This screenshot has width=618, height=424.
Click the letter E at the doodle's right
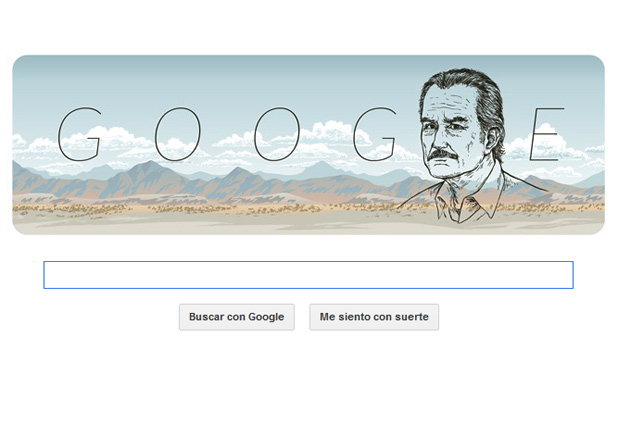click(547, 134)
